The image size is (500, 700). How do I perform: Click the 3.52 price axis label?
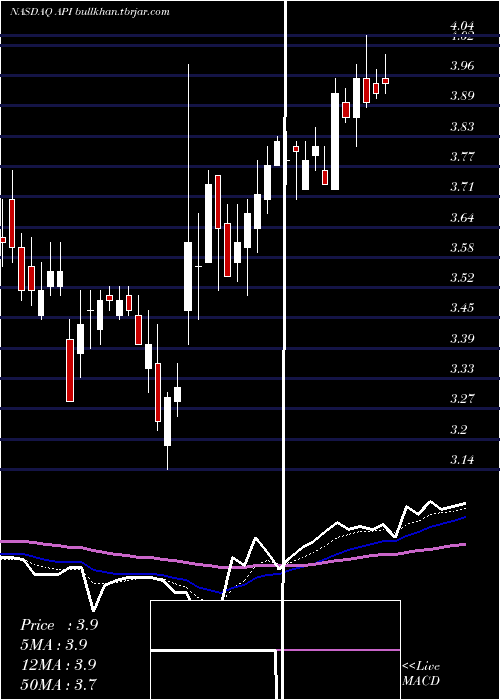[x=462, y=278]
